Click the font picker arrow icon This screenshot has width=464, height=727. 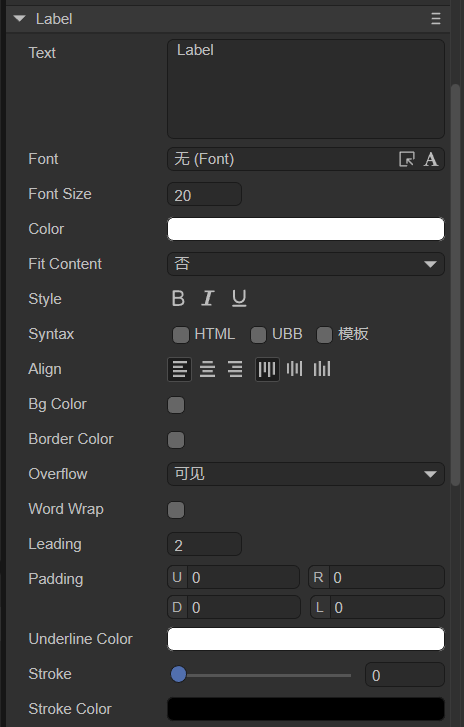pos(407,159)
